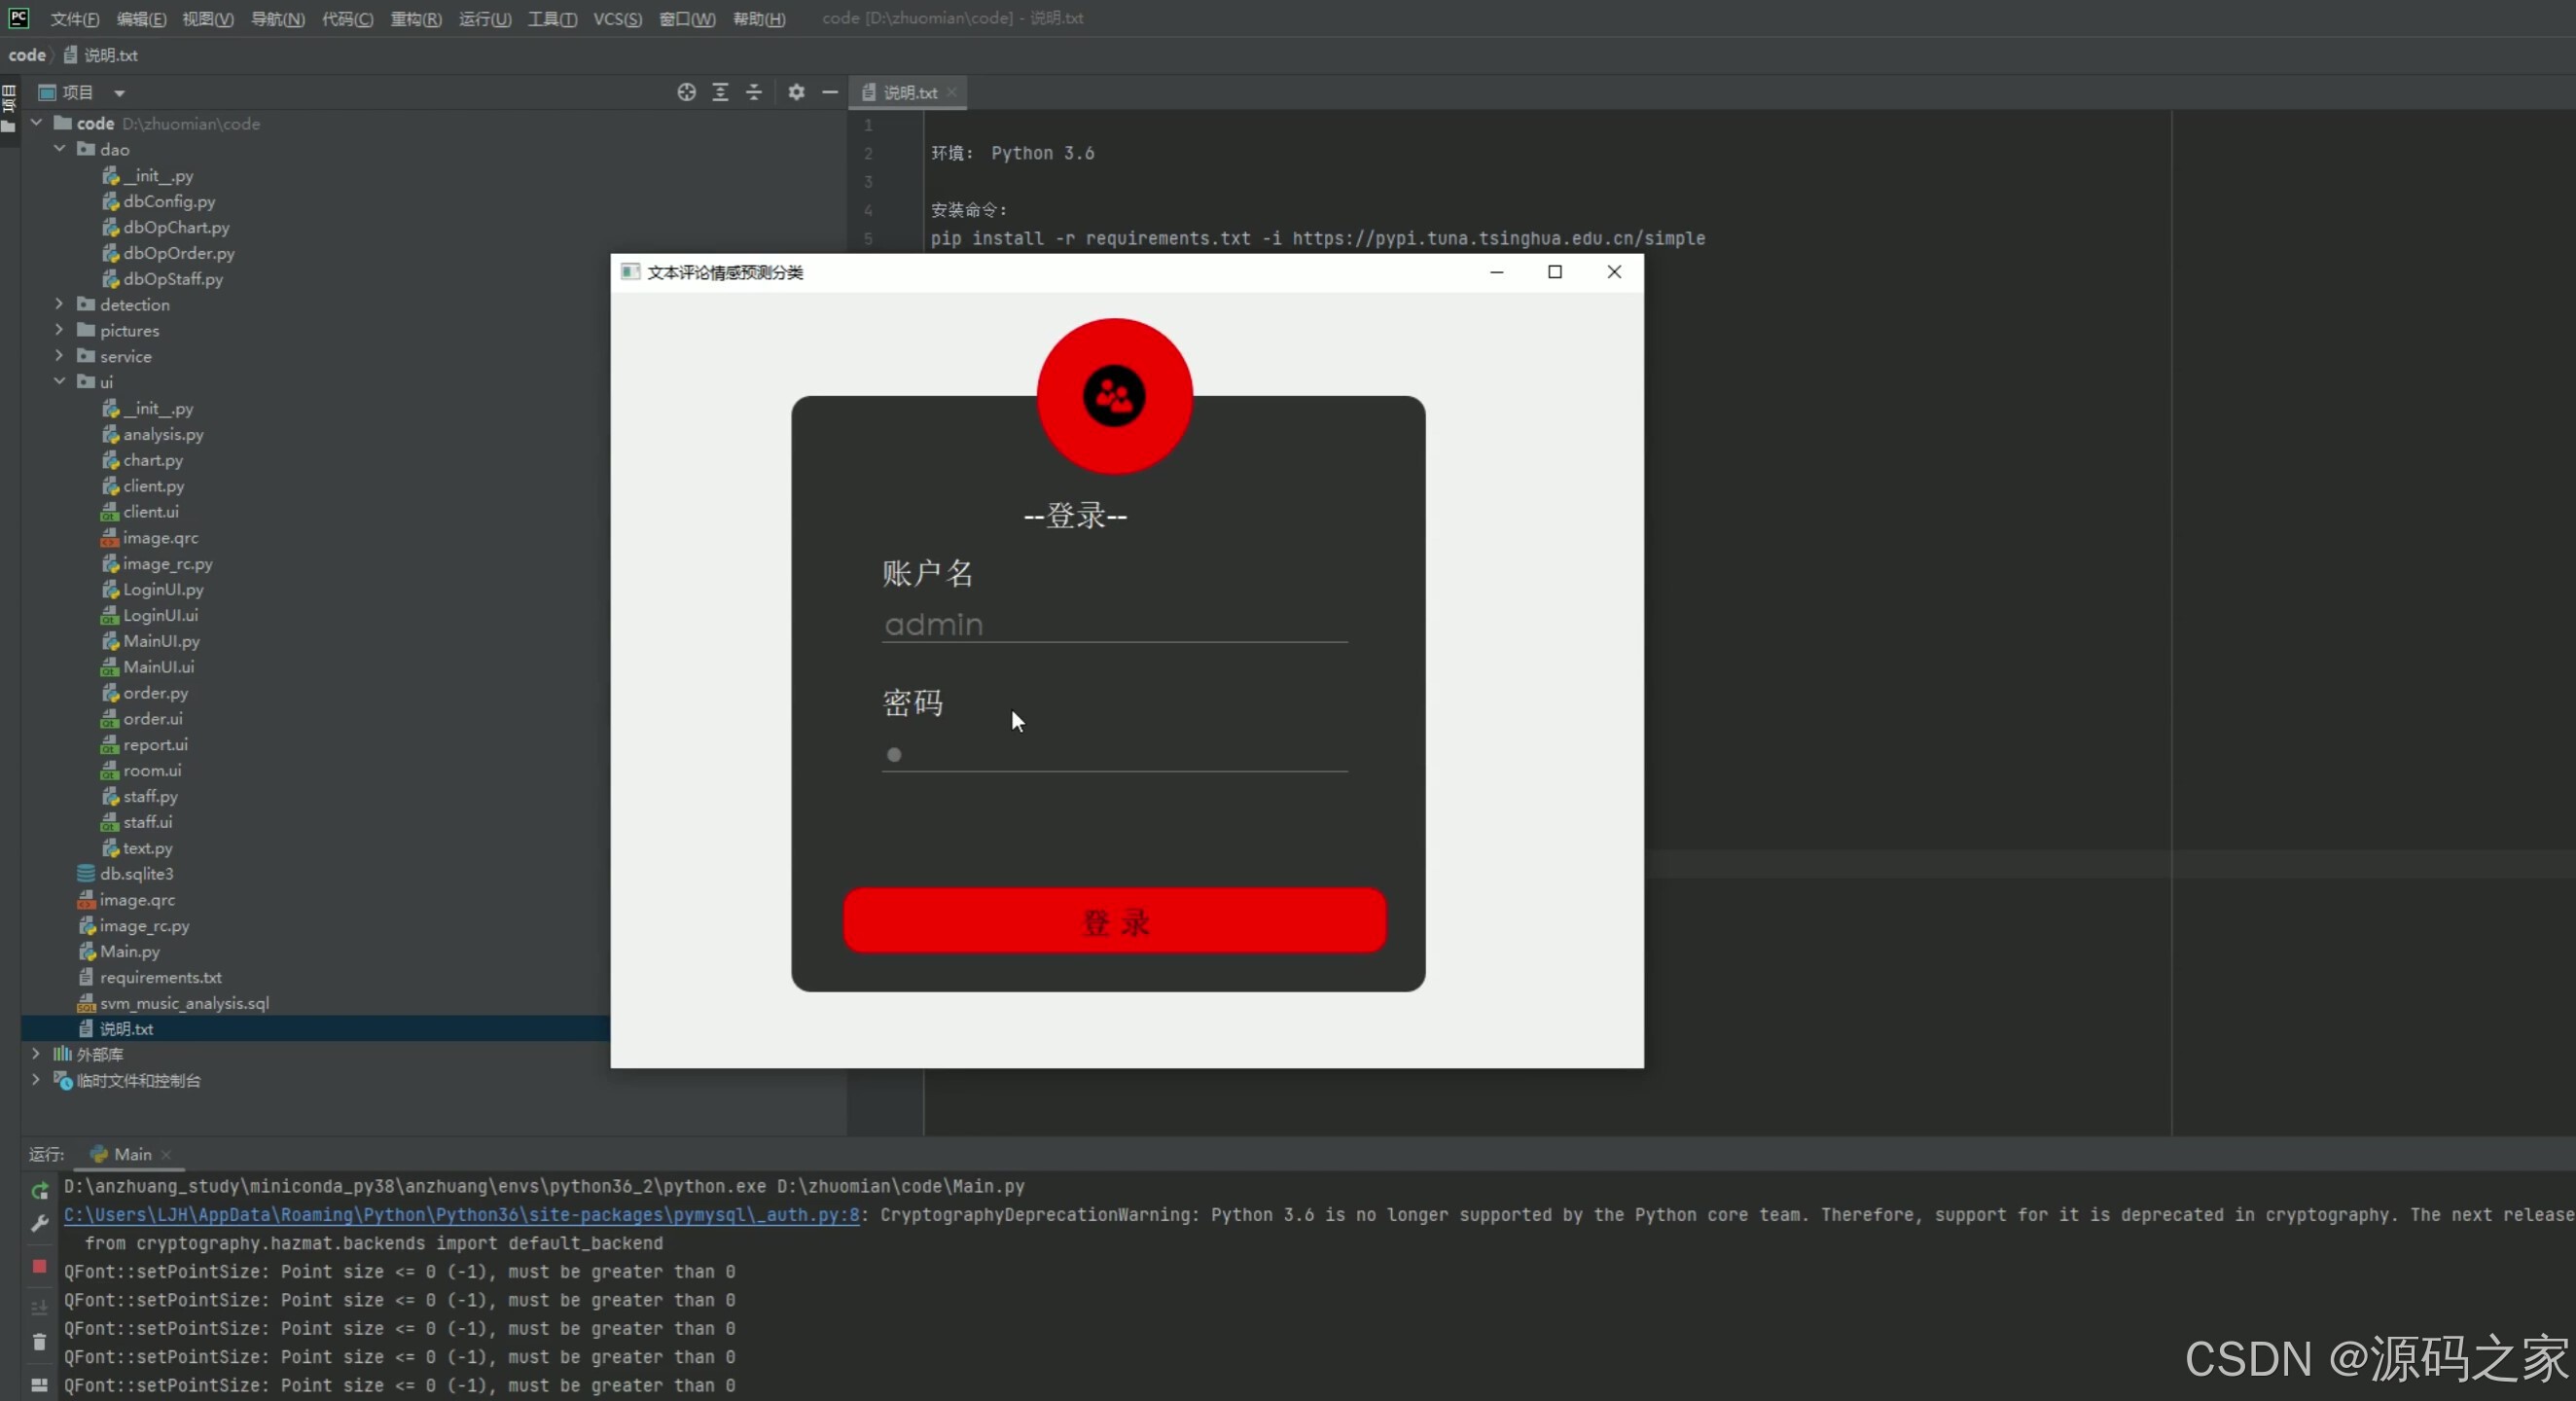Select dbOpOrder.py file

pyautogui.click(x=169, y=253)
